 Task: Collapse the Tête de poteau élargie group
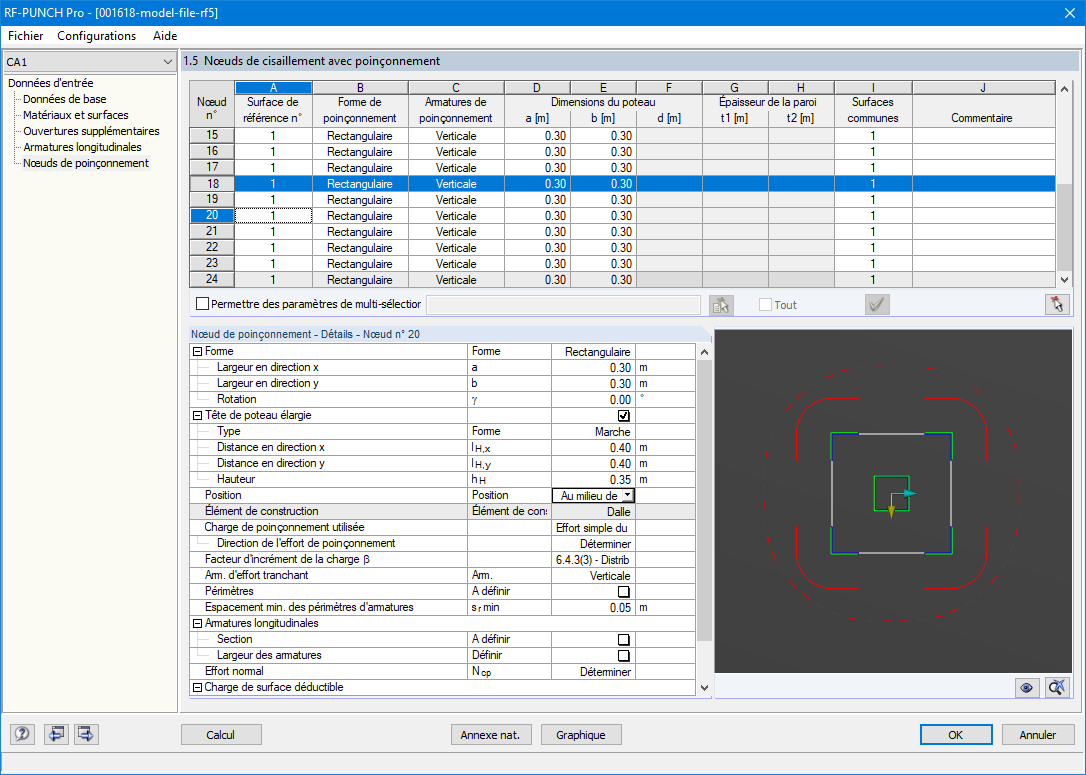(x=197, y=416)
